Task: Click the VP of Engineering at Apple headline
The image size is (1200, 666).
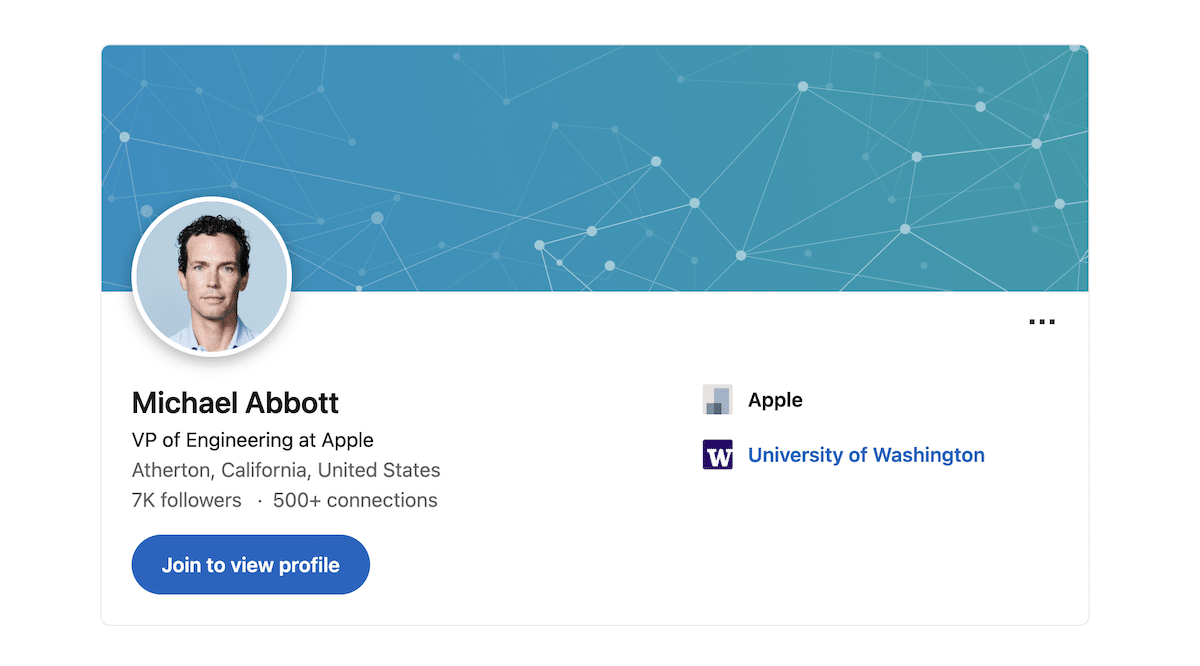Action: click(x=253, y=440)
